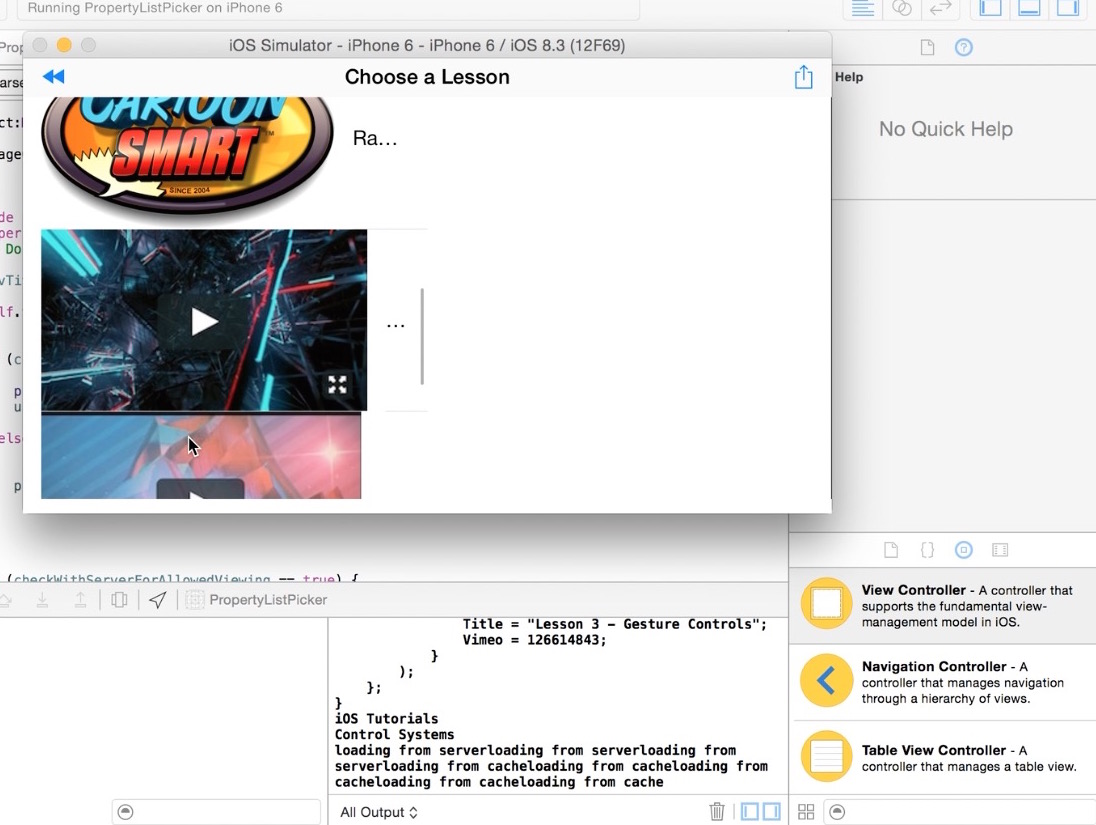Click the object library filter field
This screenshot has height=825, width=1096.
click(x=959, y=812)
